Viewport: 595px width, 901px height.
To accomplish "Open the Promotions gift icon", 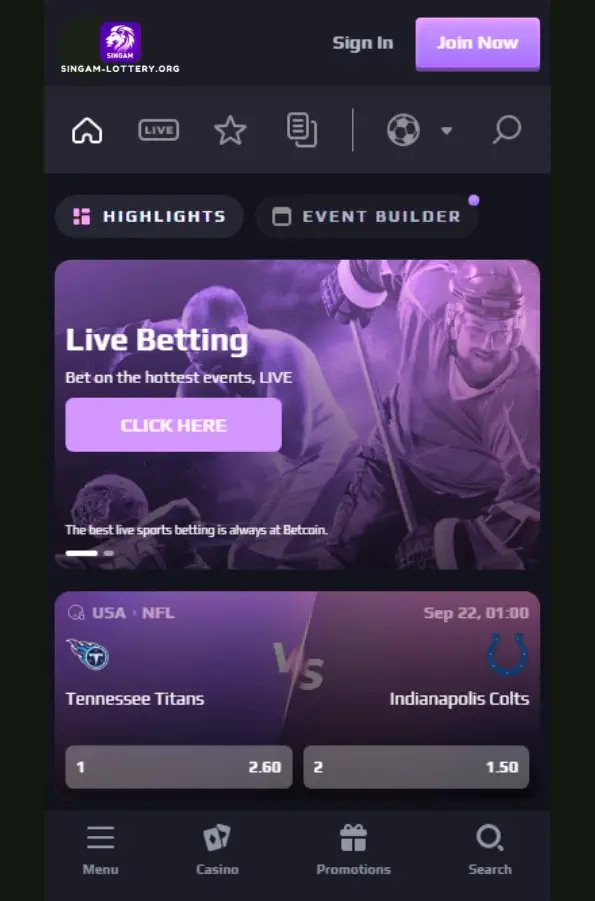I will 353,838.
